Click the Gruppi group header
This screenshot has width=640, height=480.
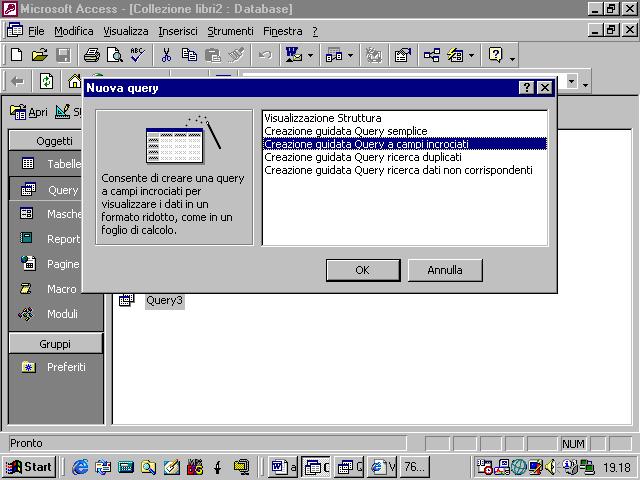pyautogui.click(x=56, y=344)
